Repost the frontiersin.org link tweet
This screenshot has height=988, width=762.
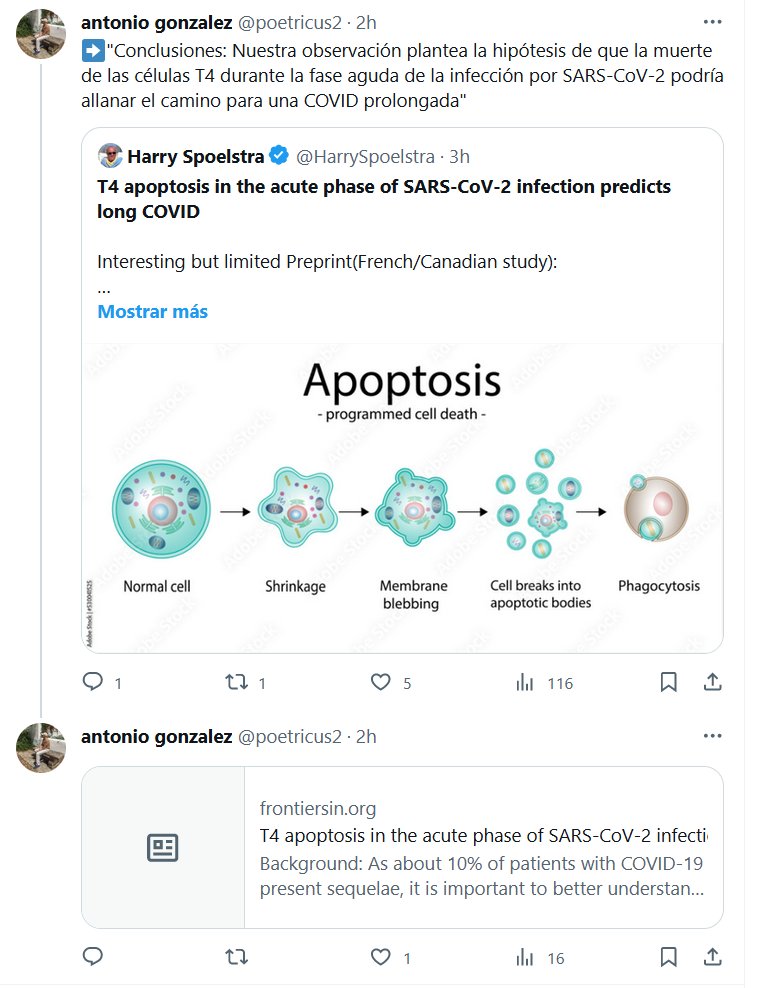tap(237, 957)
